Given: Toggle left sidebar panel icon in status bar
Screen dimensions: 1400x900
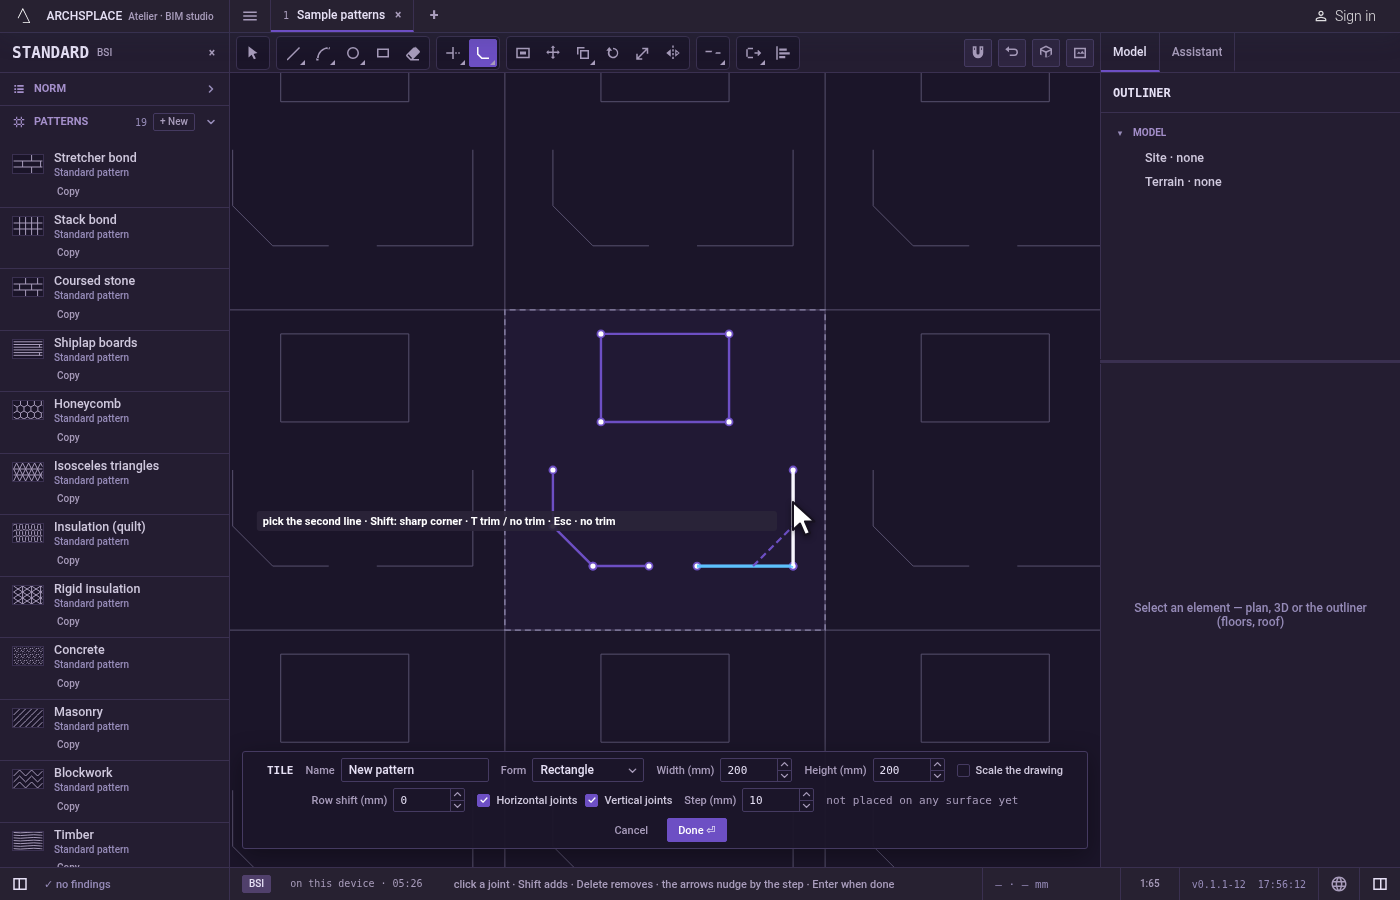Looking at the screenshot, I should pyautogui.click(x=19, y=884).
